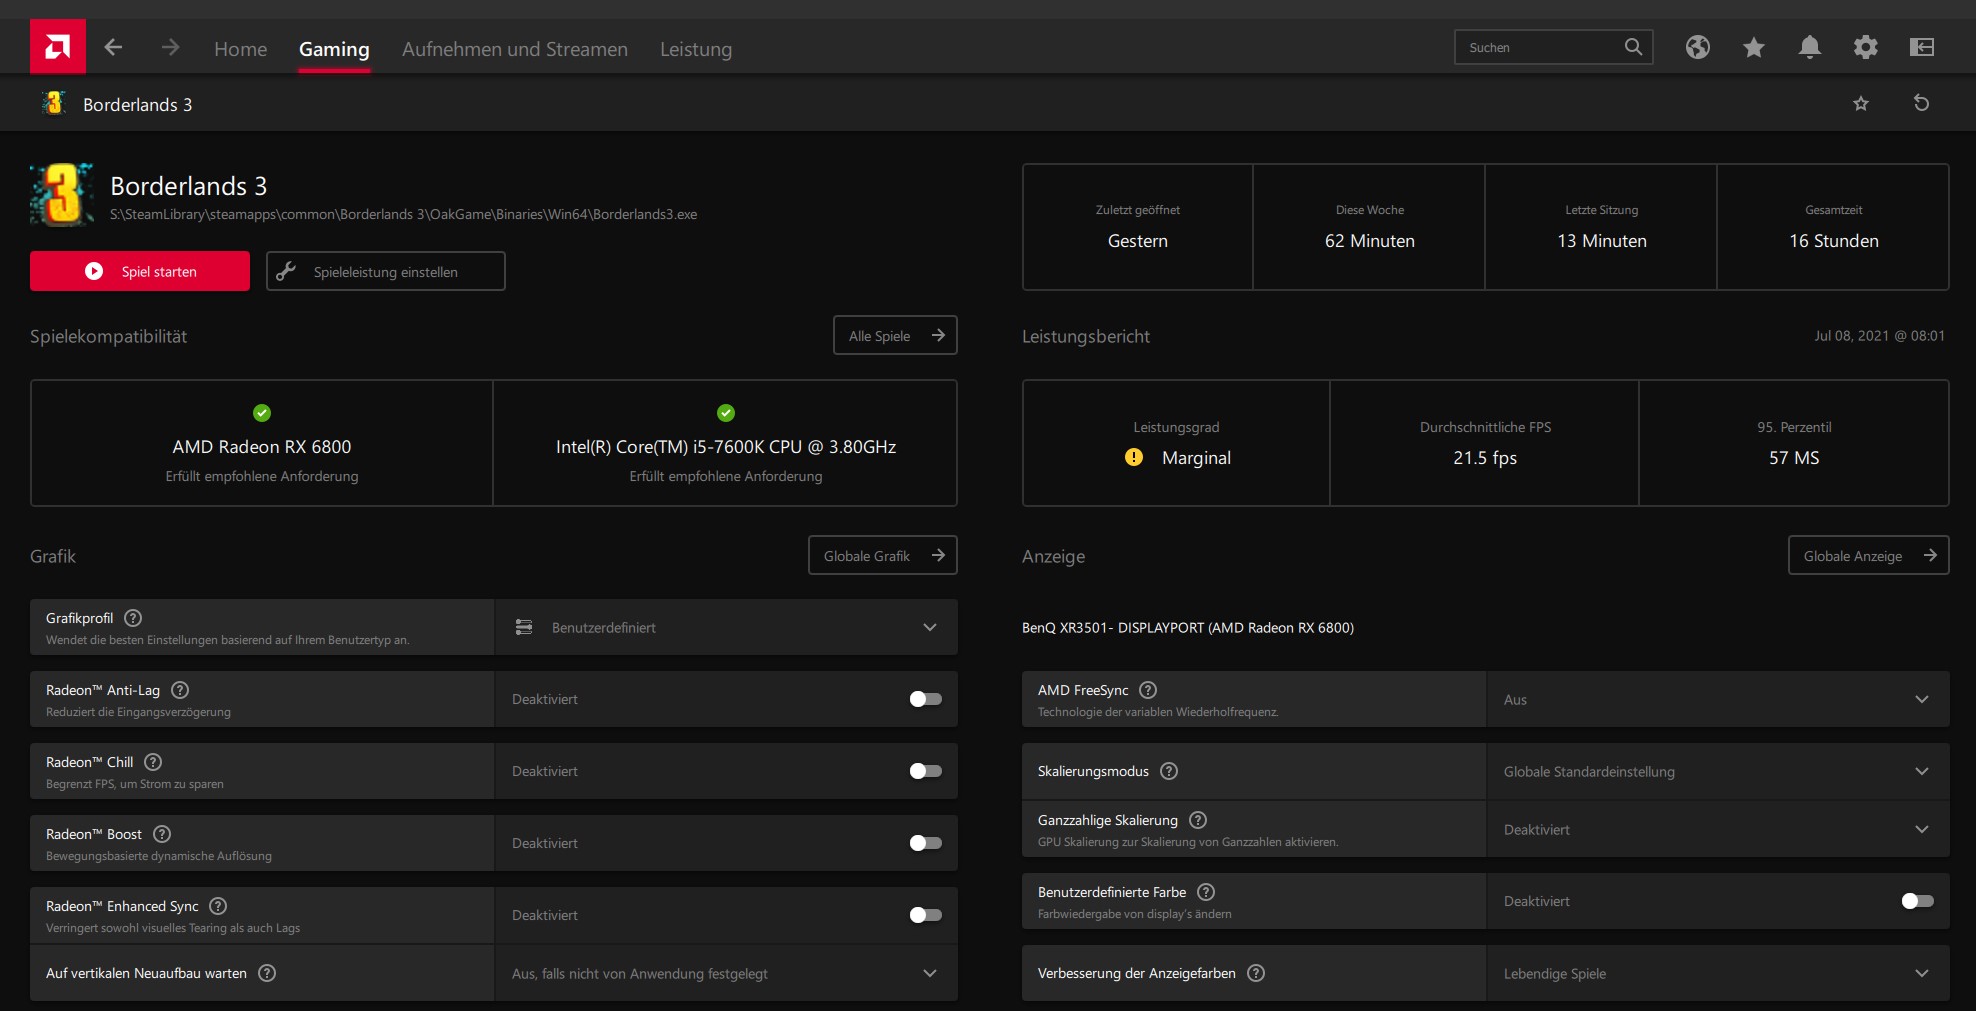Click the large Borderlands 3 game thumbnail
This screenshot has height=1011, width=1976.
pyautogui.click(x=62, y=195)
